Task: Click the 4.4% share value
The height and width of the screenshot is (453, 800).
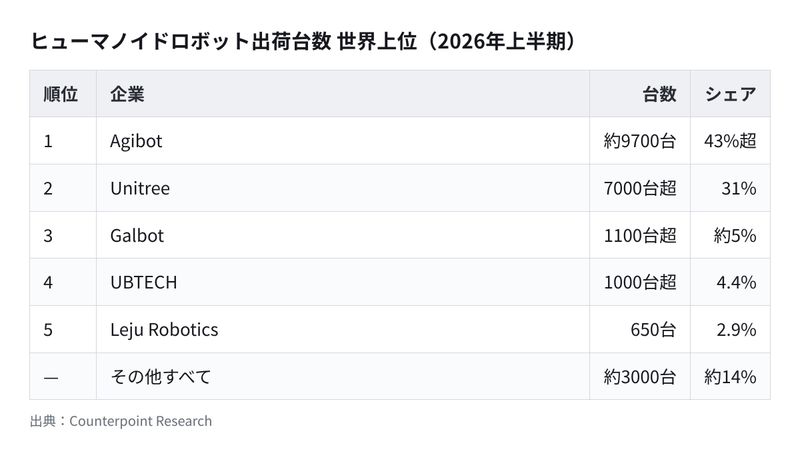Action: pos(736,283)
